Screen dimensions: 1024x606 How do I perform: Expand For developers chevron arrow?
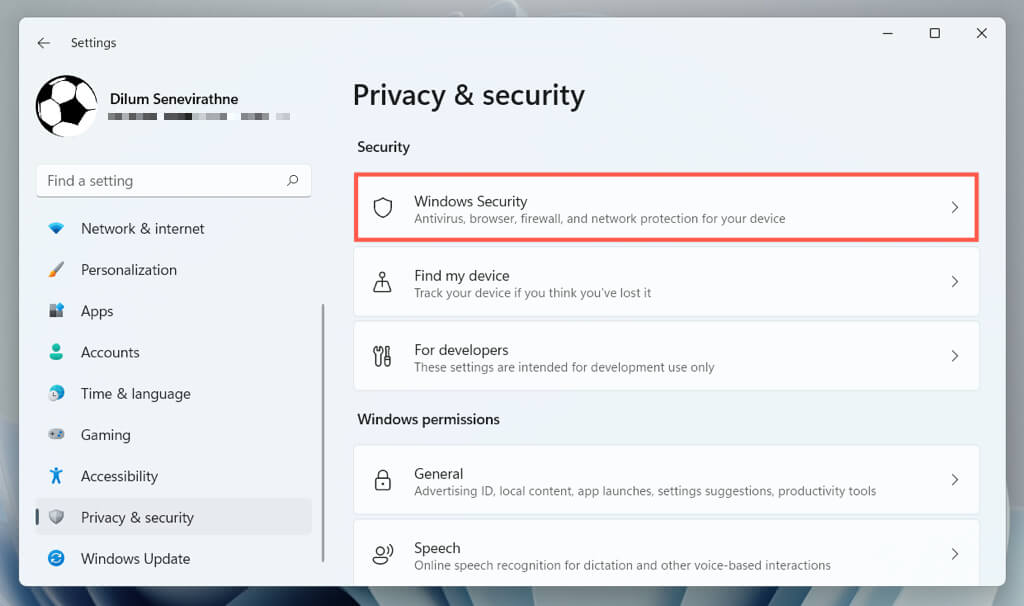tap(954, 356)
